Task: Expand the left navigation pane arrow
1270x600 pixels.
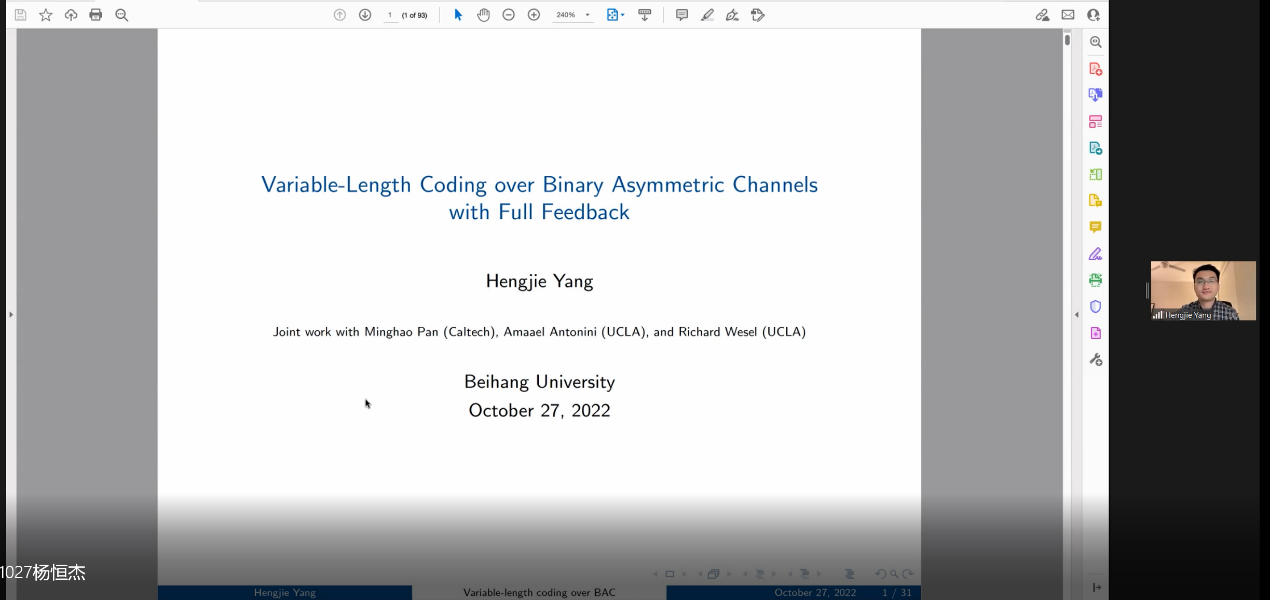Action: pyautogui.click(x=11, y=314)
